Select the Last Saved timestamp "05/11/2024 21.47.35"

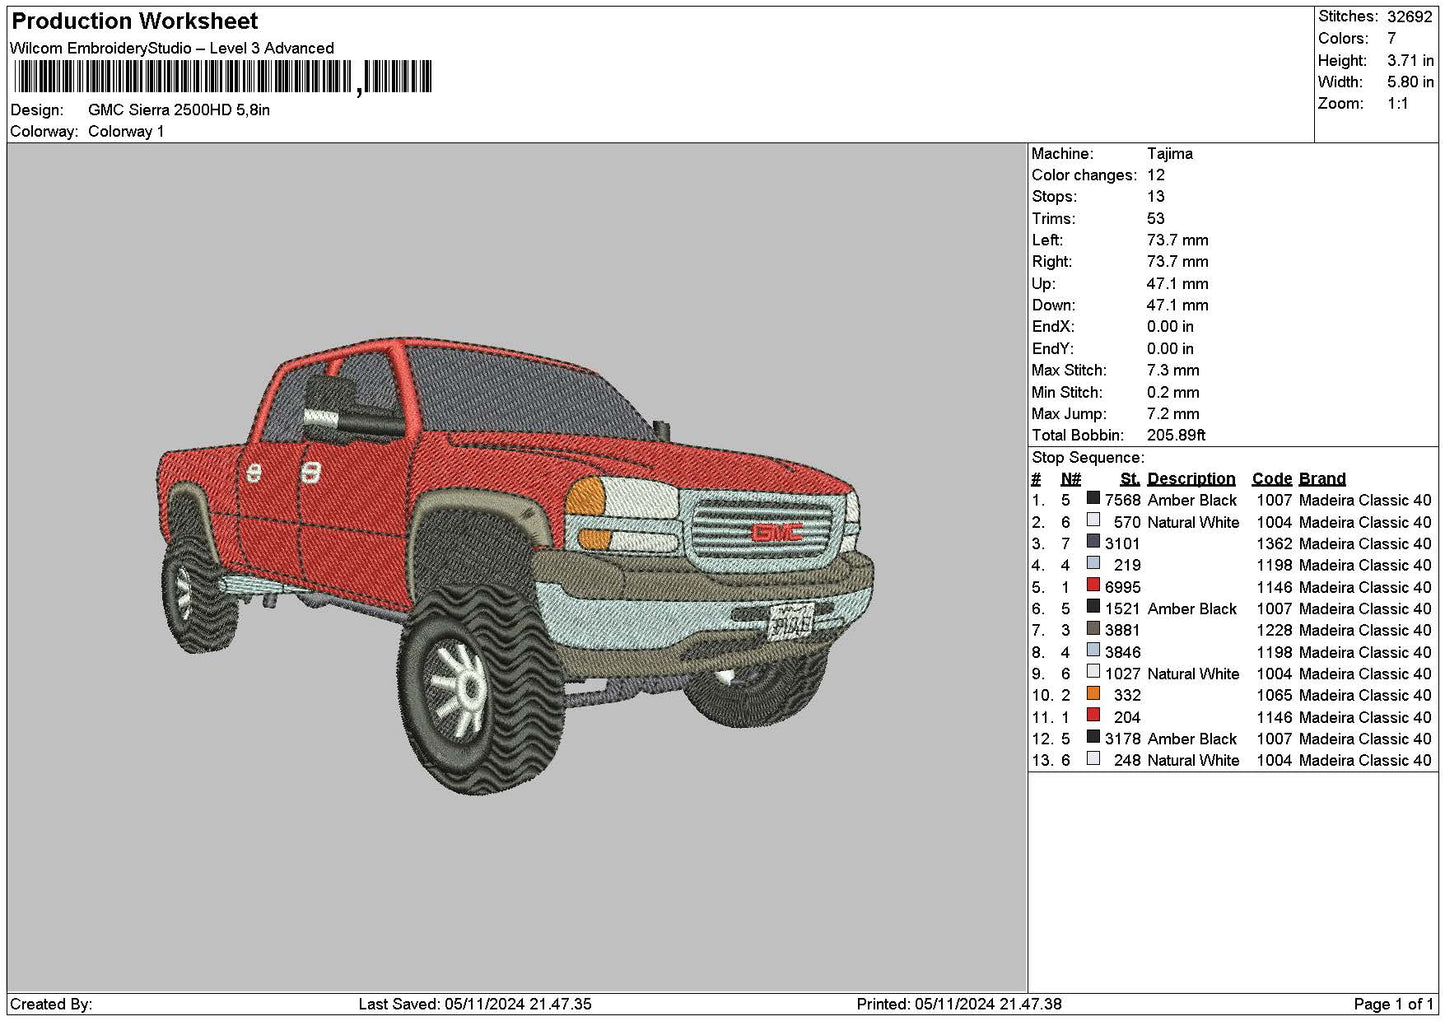point(520,1004)
